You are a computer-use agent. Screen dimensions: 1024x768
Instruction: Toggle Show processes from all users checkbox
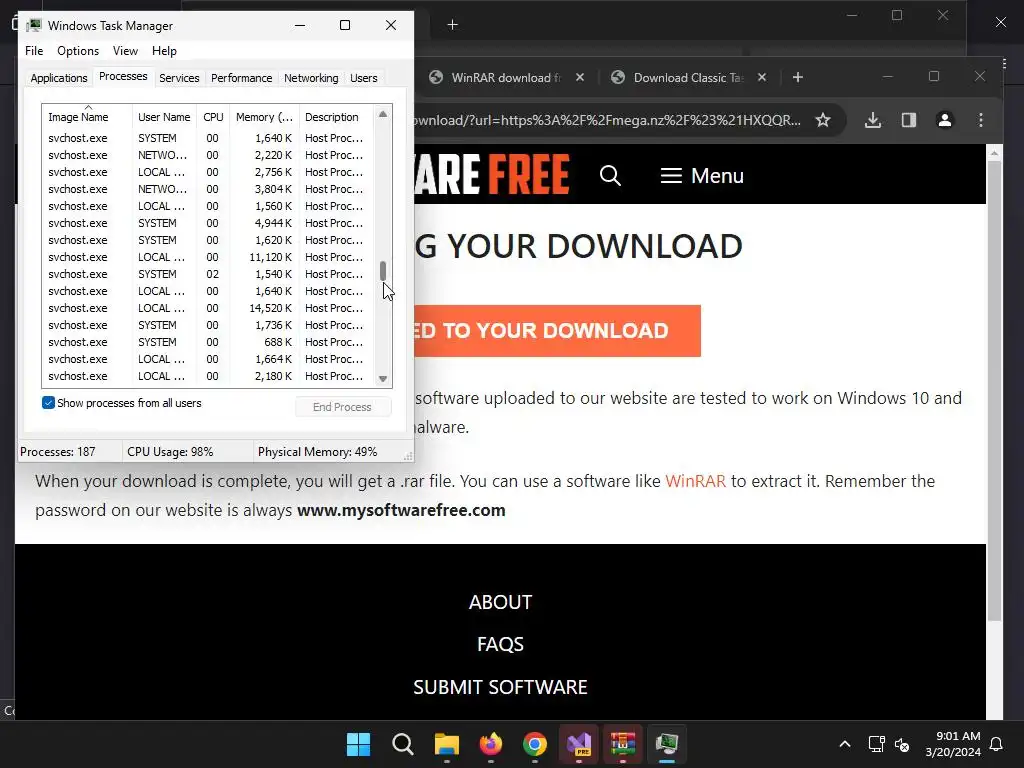(48, 402)
